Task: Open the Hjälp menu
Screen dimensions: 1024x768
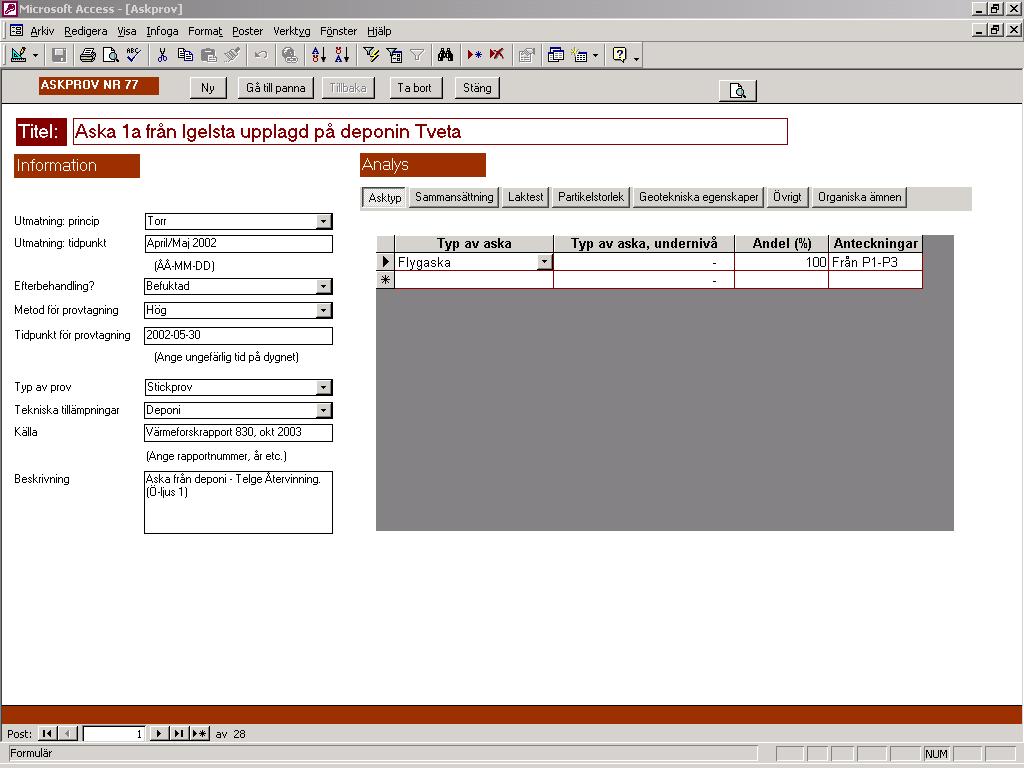Action: tap(379, 31)
